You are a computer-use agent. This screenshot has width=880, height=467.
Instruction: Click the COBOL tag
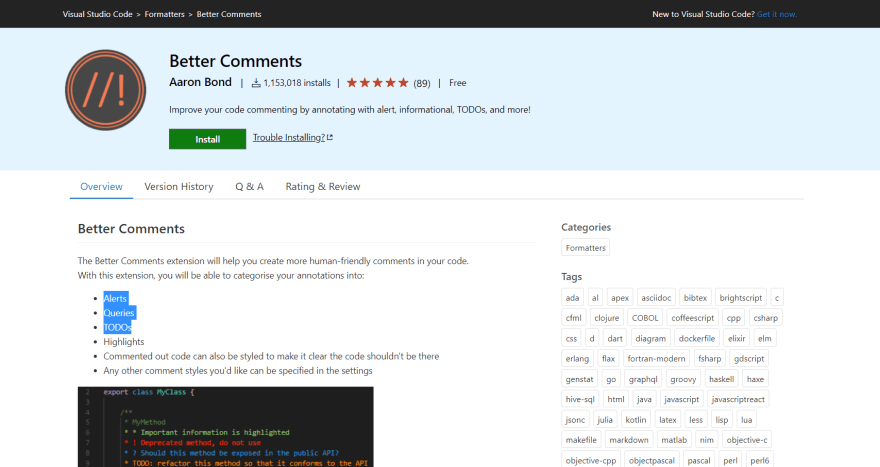(x=645, y=318)
